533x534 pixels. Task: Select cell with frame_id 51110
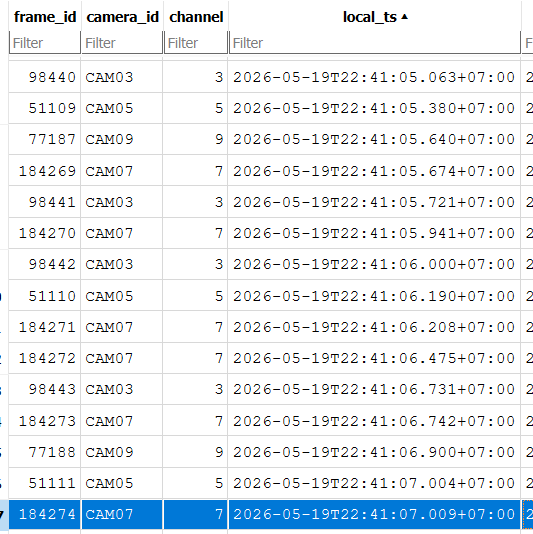pyautogui.click(x=45, y=296)
